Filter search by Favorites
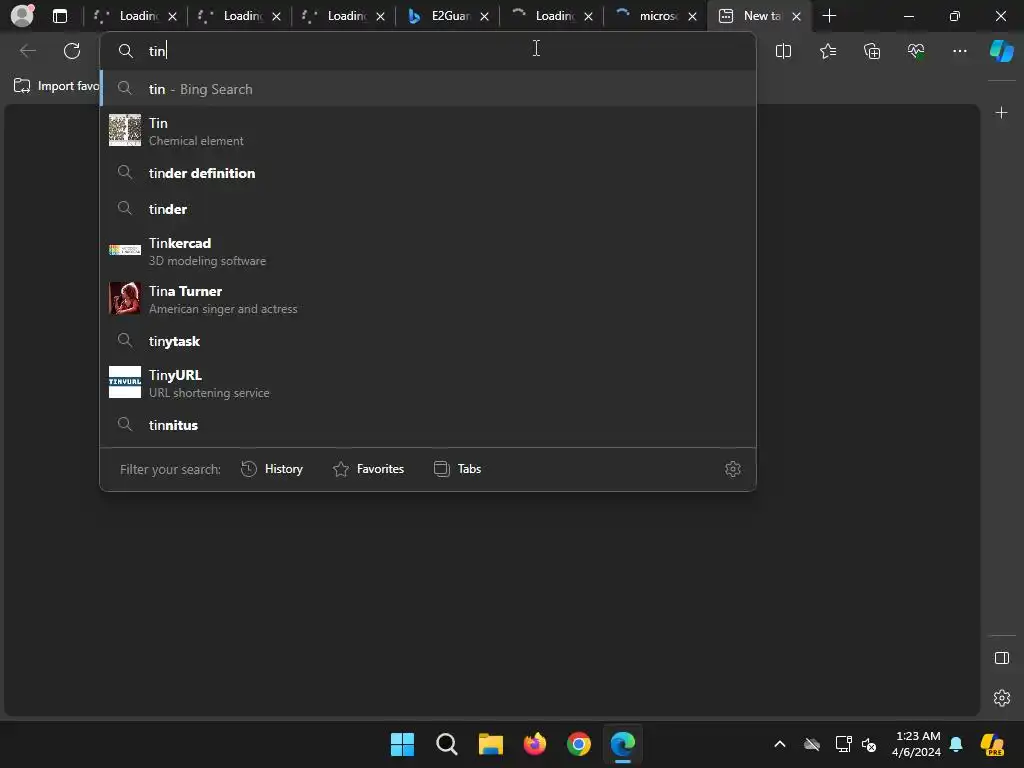 (368, 469)
